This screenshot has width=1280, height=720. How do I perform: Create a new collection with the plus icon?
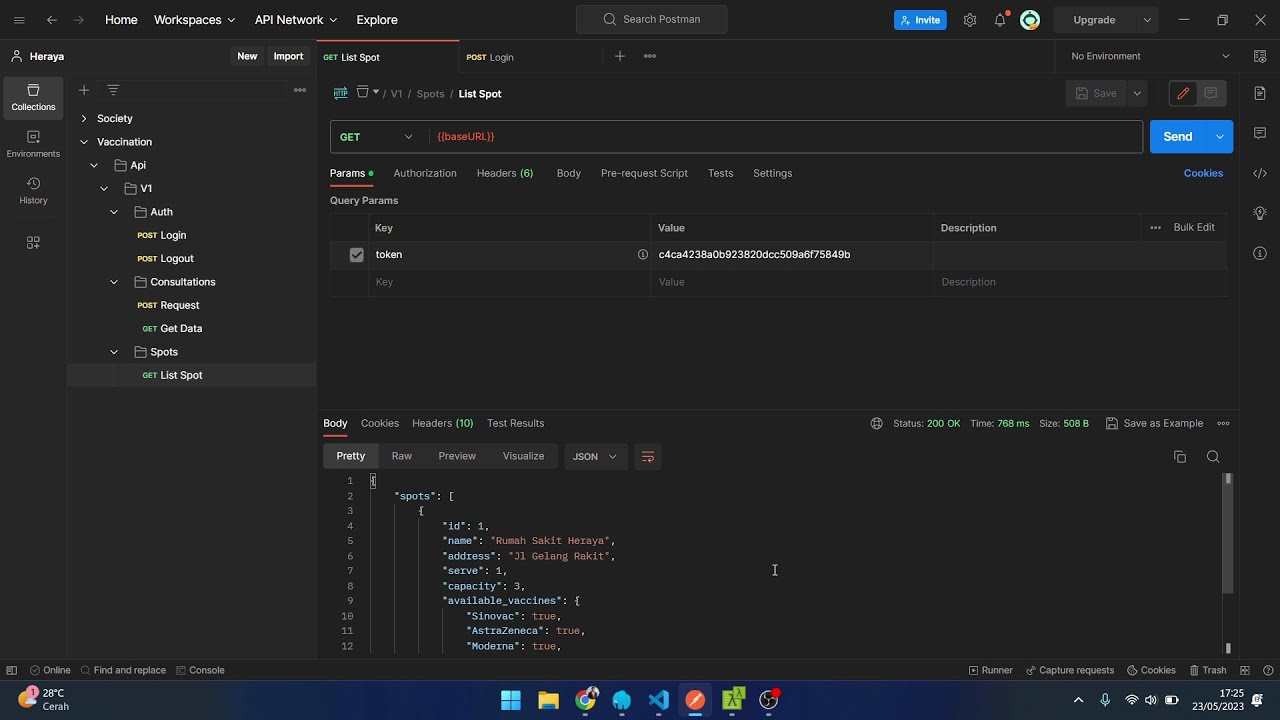click(84, 90)
